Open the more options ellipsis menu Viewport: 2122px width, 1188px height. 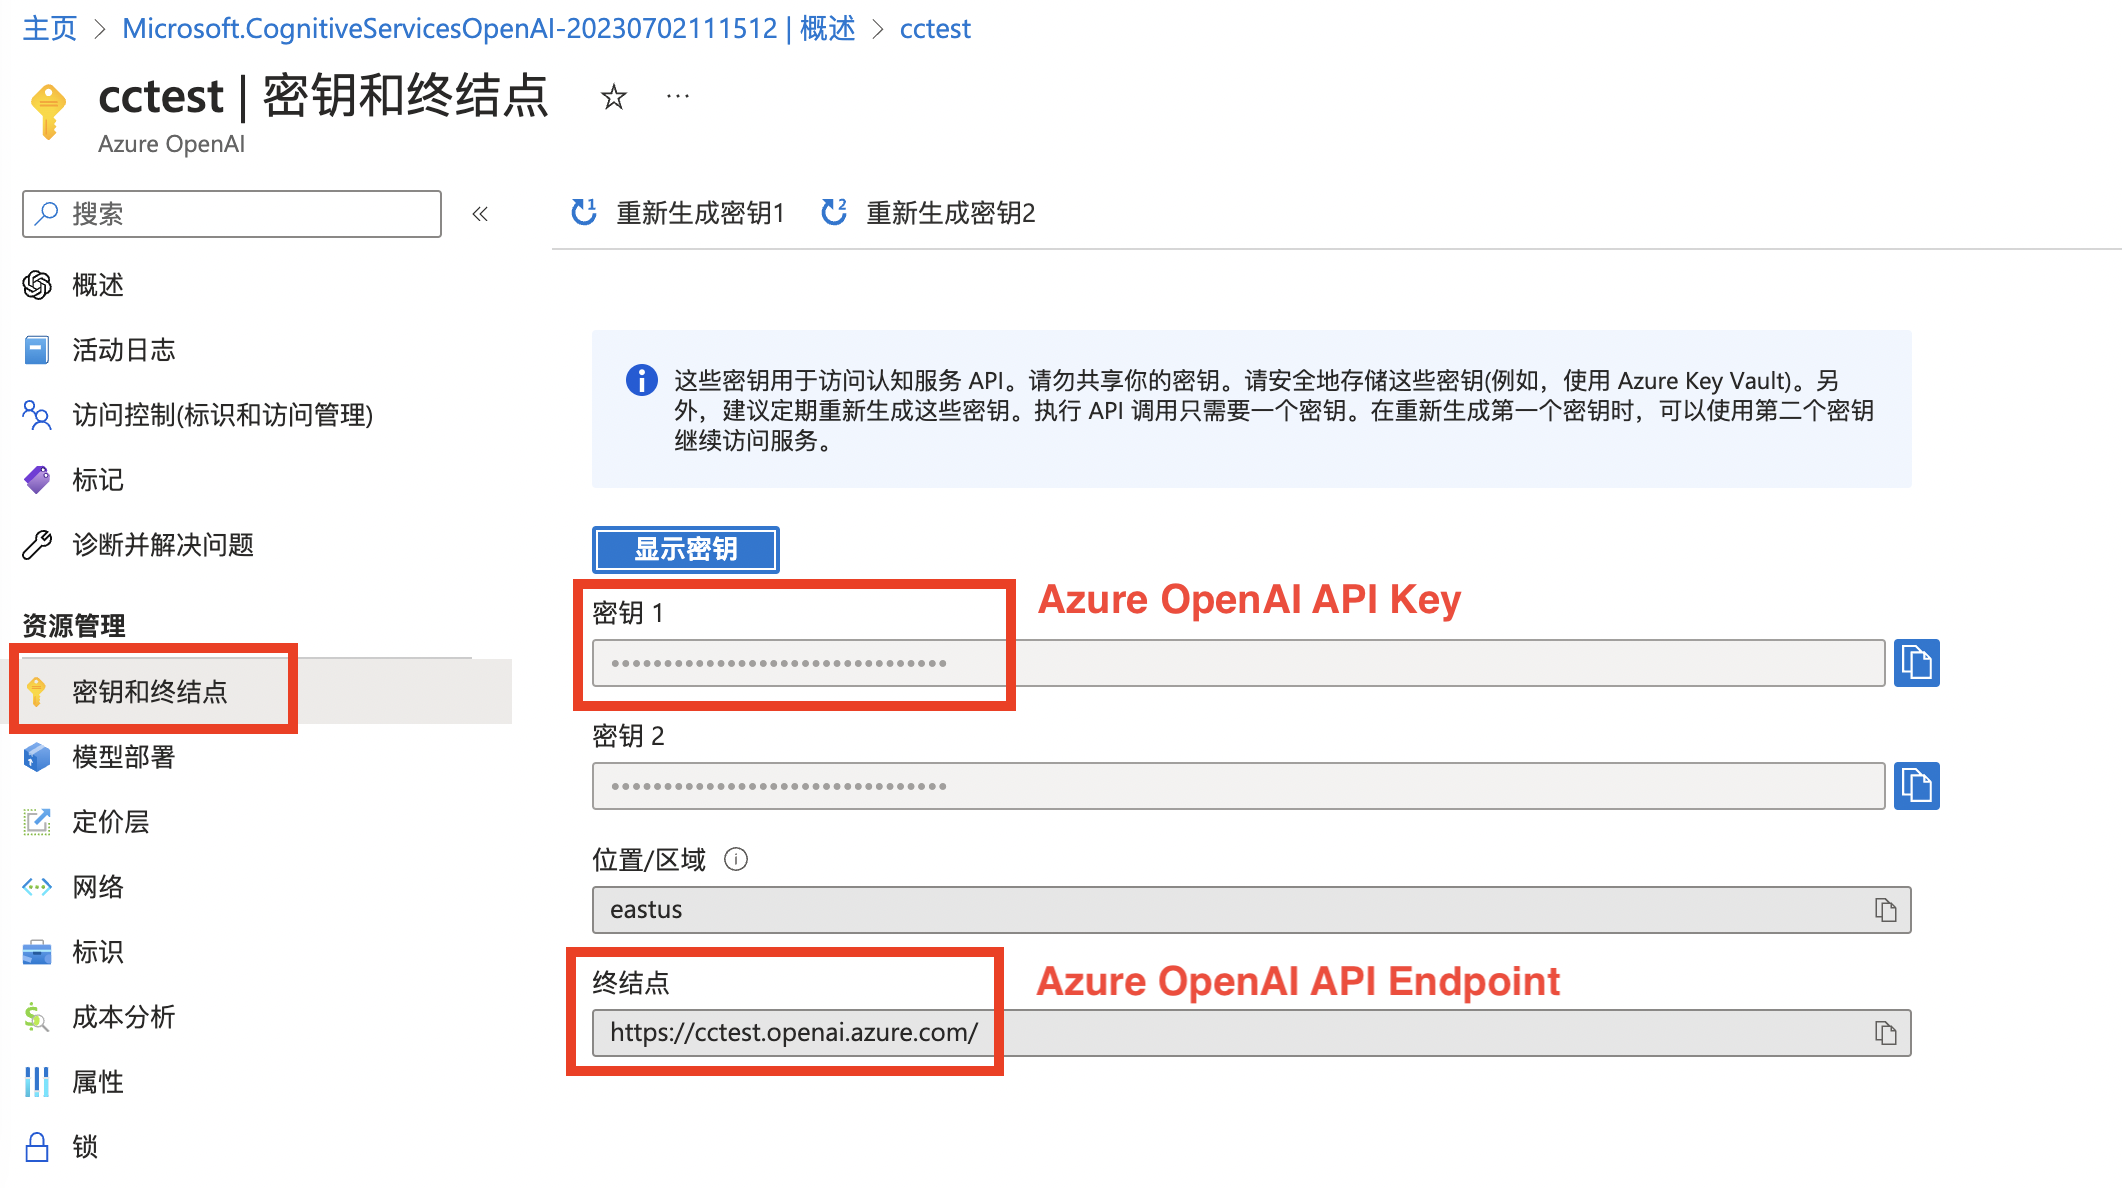(677, 97)
